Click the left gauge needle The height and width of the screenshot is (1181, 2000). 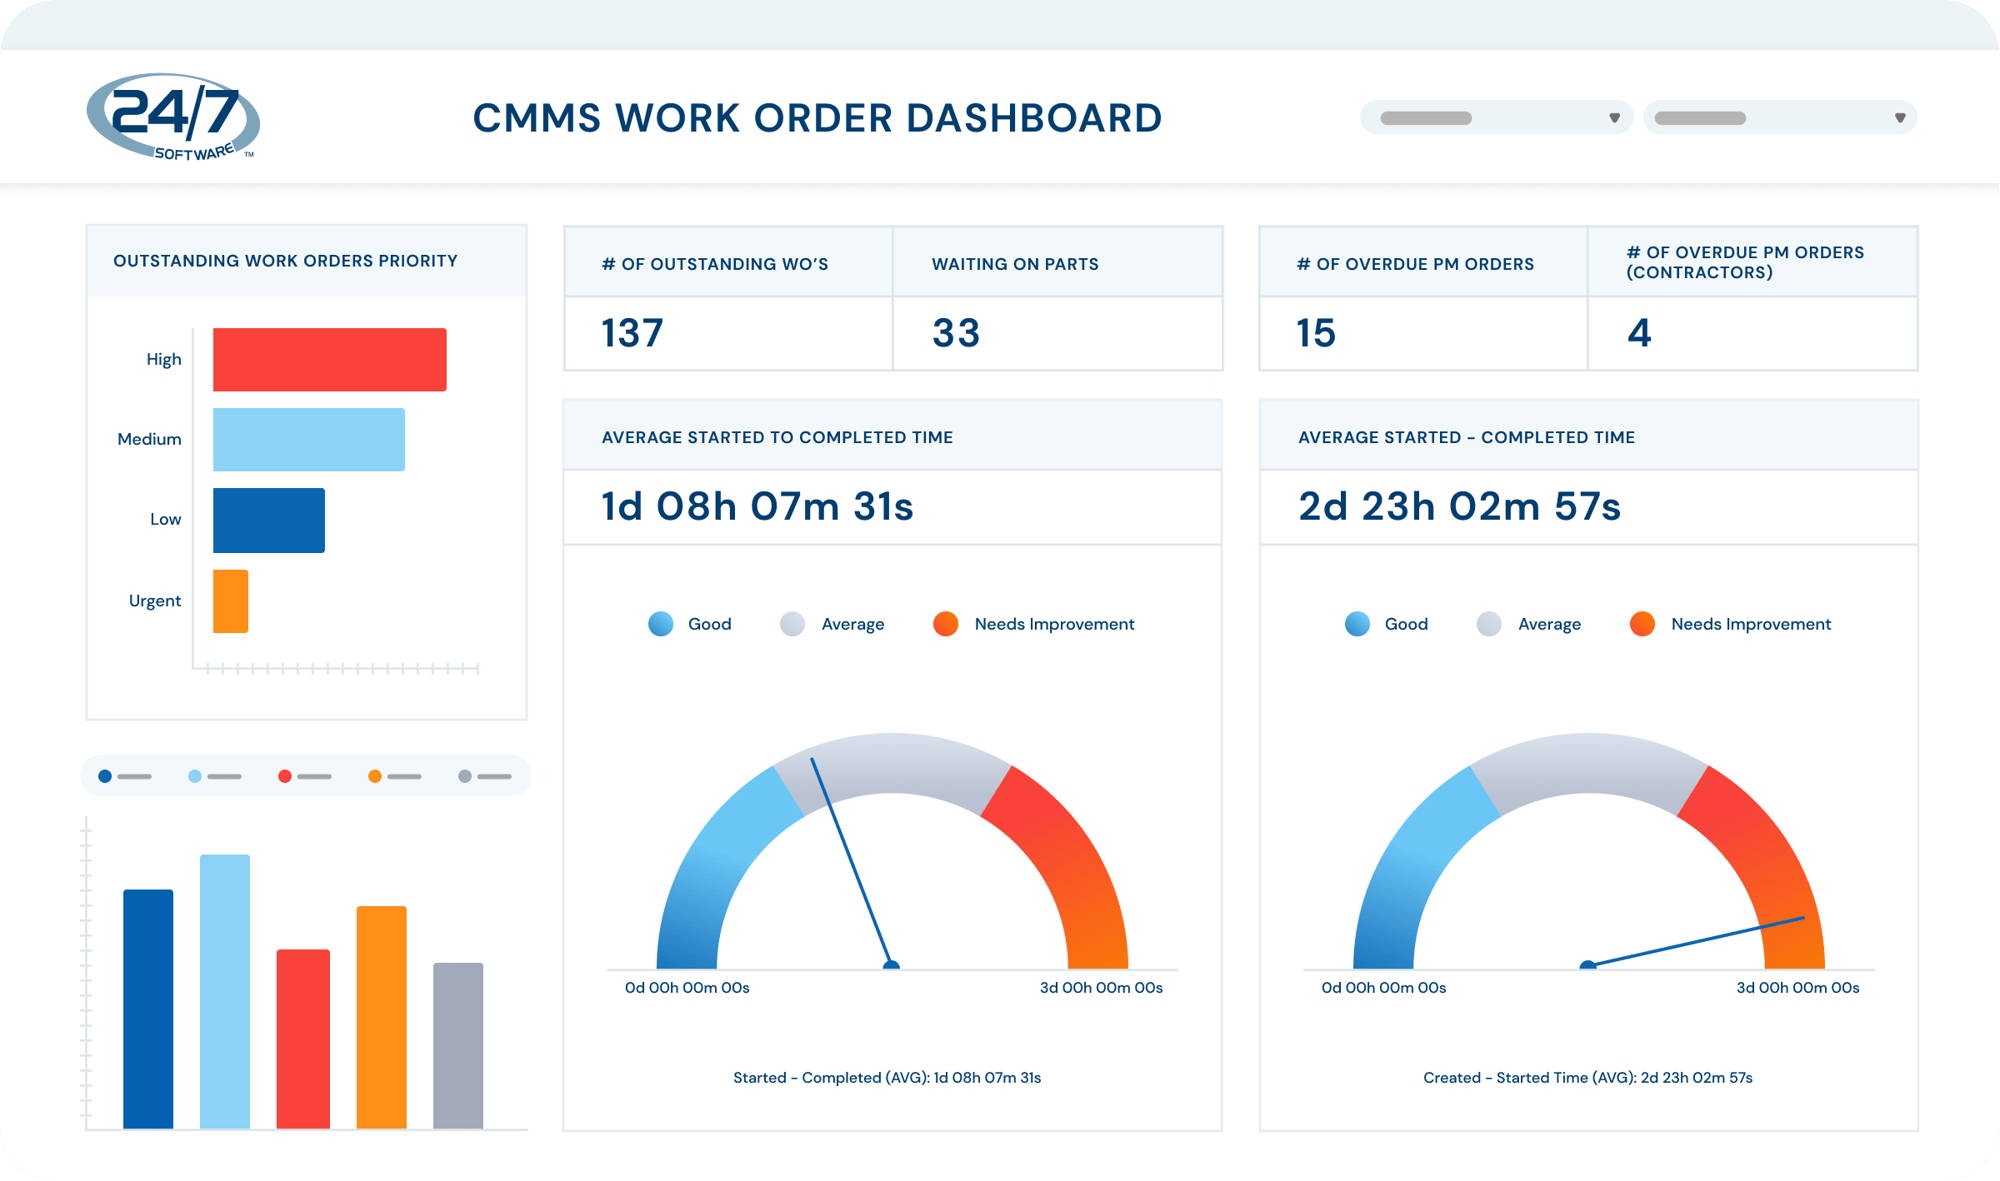point(852,860)
